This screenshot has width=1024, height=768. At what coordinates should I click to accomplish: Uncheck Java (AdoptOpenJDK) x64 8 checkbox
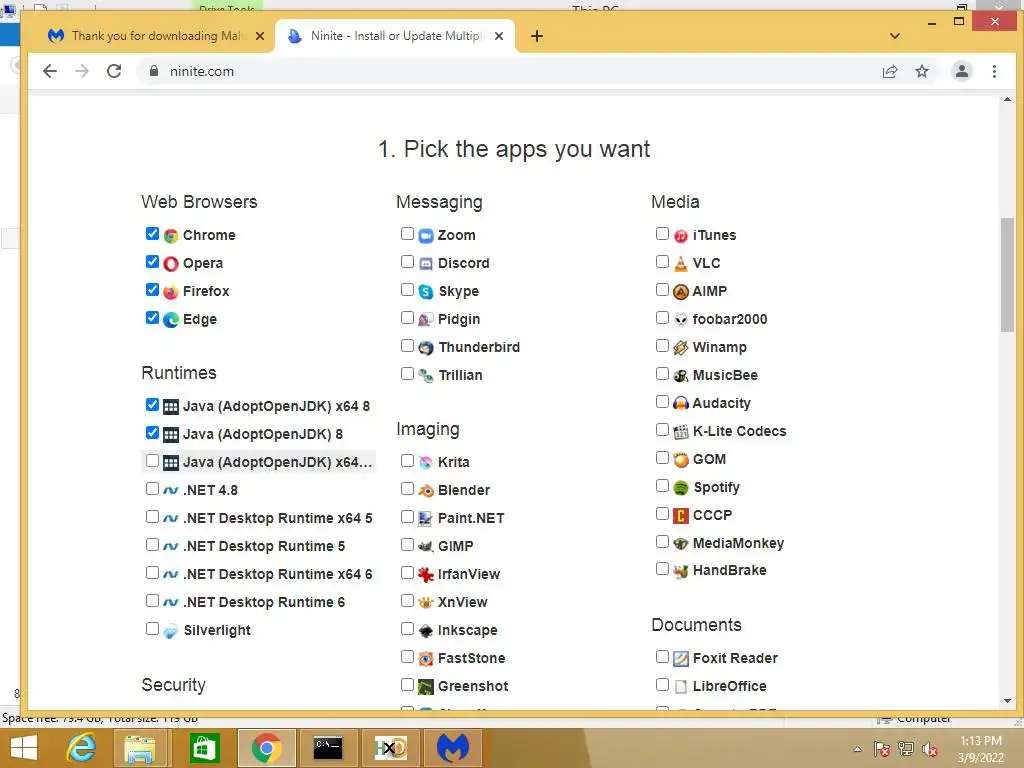coord(152,405)
